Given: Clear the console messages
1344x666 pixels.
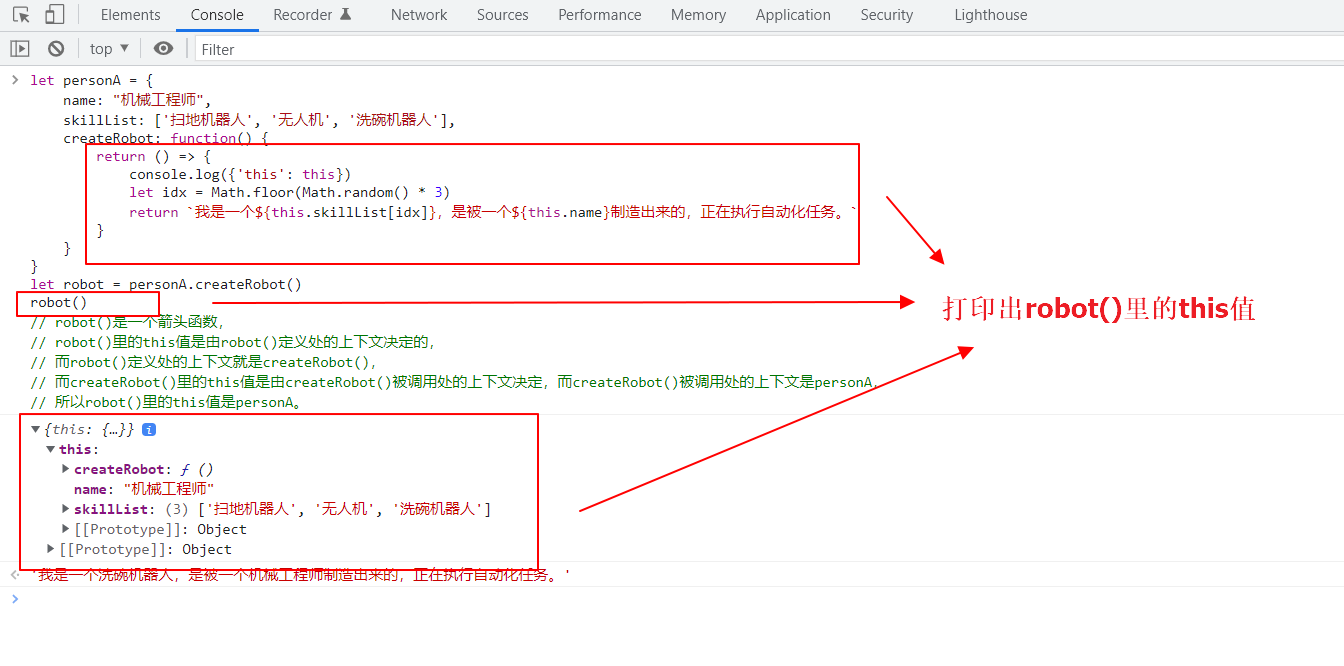Looking at the screenshot, I should 55,47.
